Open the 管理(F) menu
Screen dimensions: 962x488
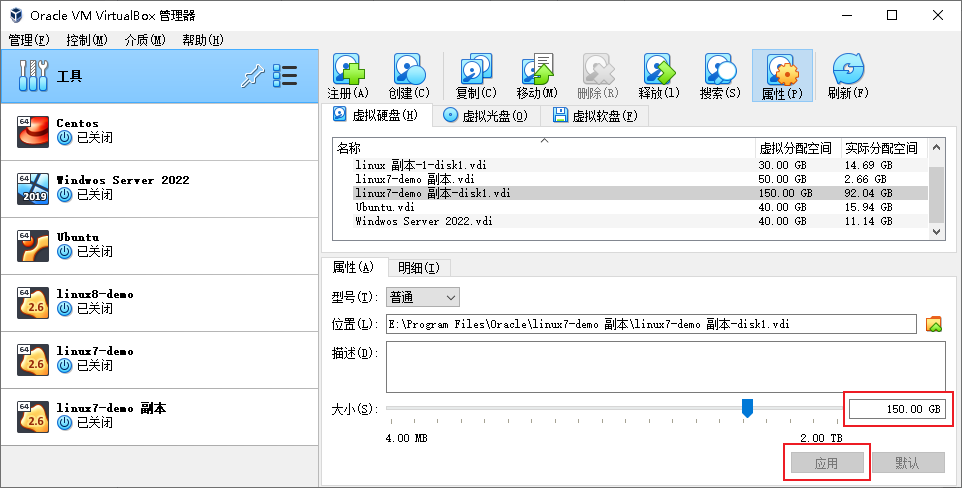[28, 40]
